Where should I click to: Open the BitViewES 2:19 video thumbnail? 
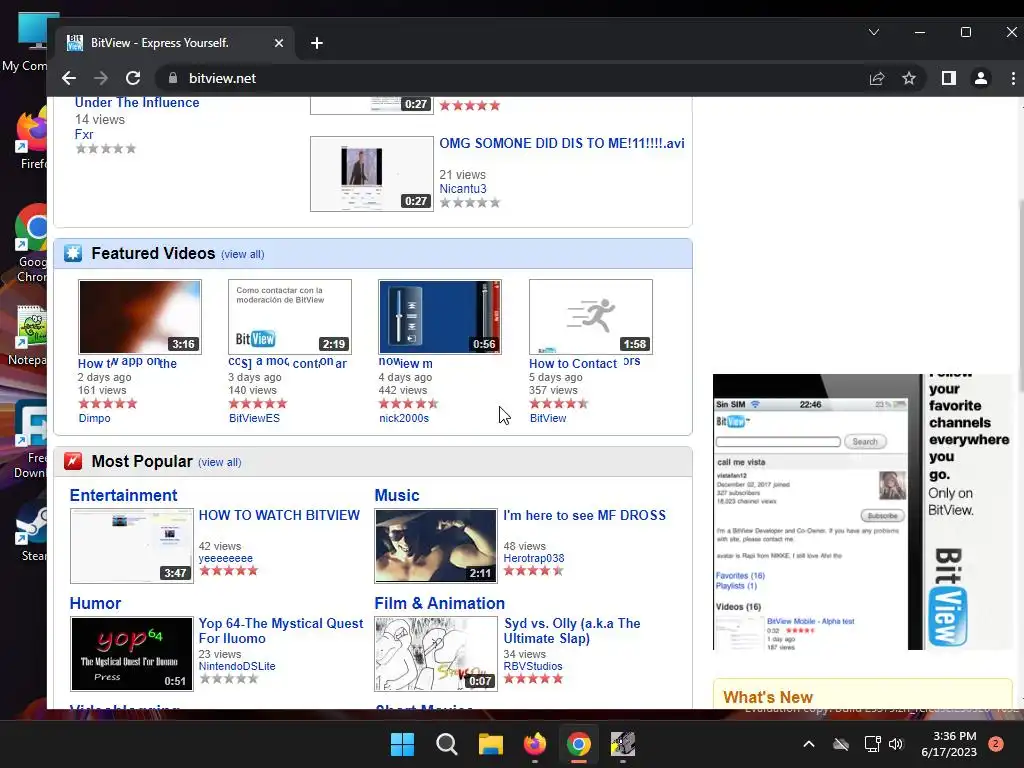click(290, 317)
